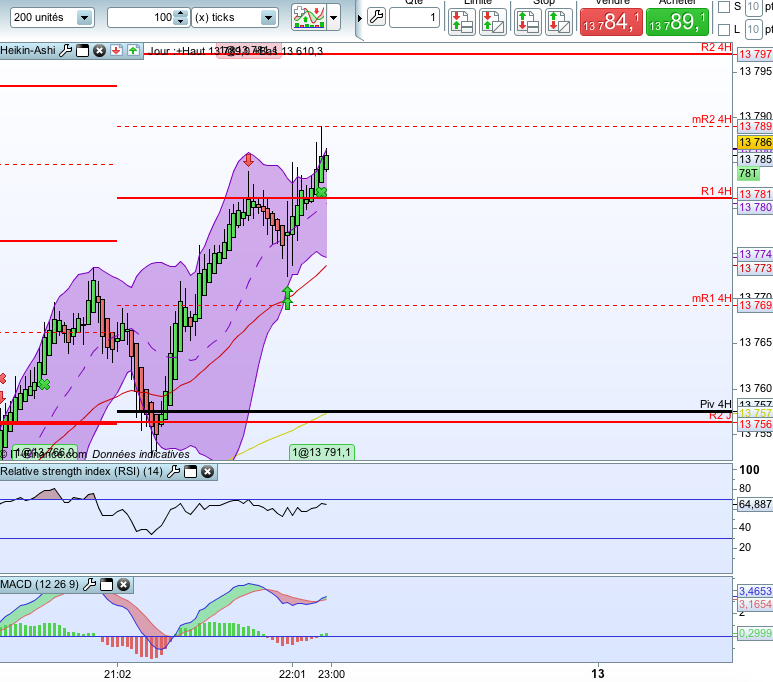Click the red Vendre price button

coord(611,22)
